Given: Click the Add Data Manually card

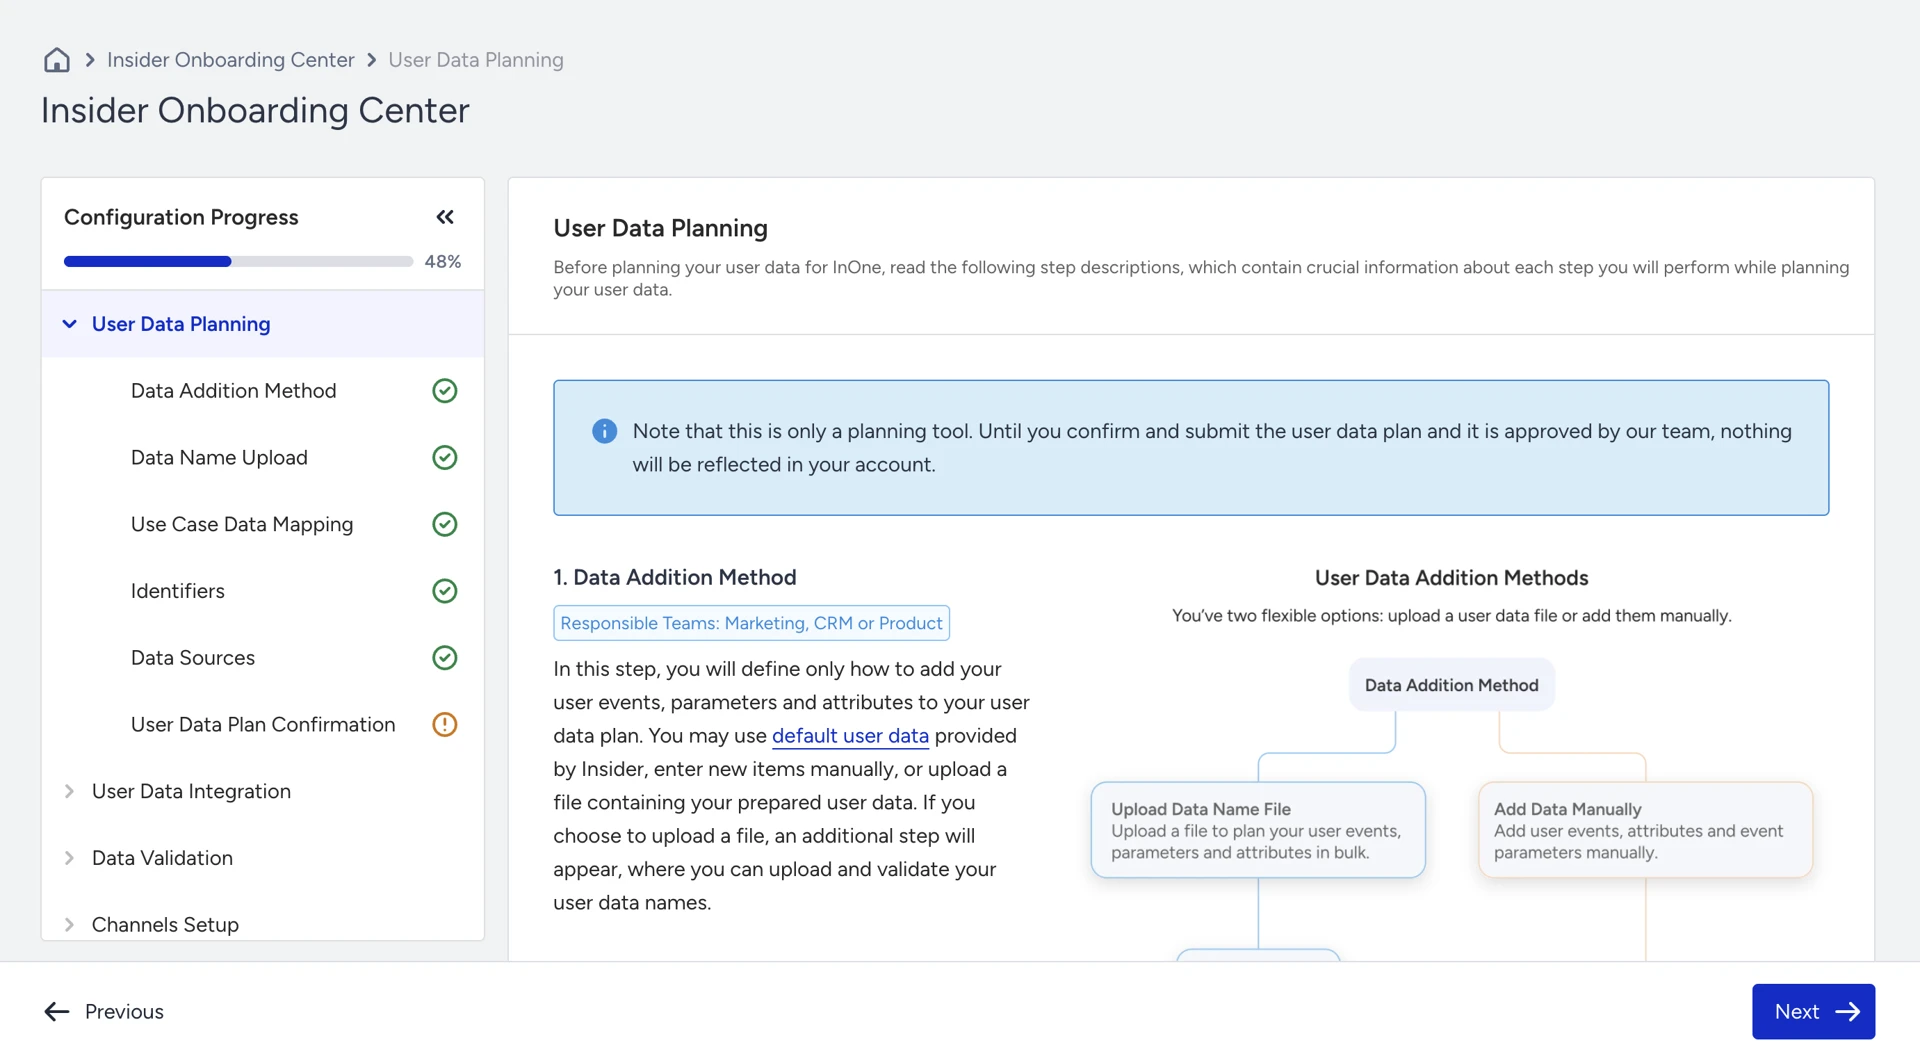Looking at the screenshot, I should (x=1645, y=830).
